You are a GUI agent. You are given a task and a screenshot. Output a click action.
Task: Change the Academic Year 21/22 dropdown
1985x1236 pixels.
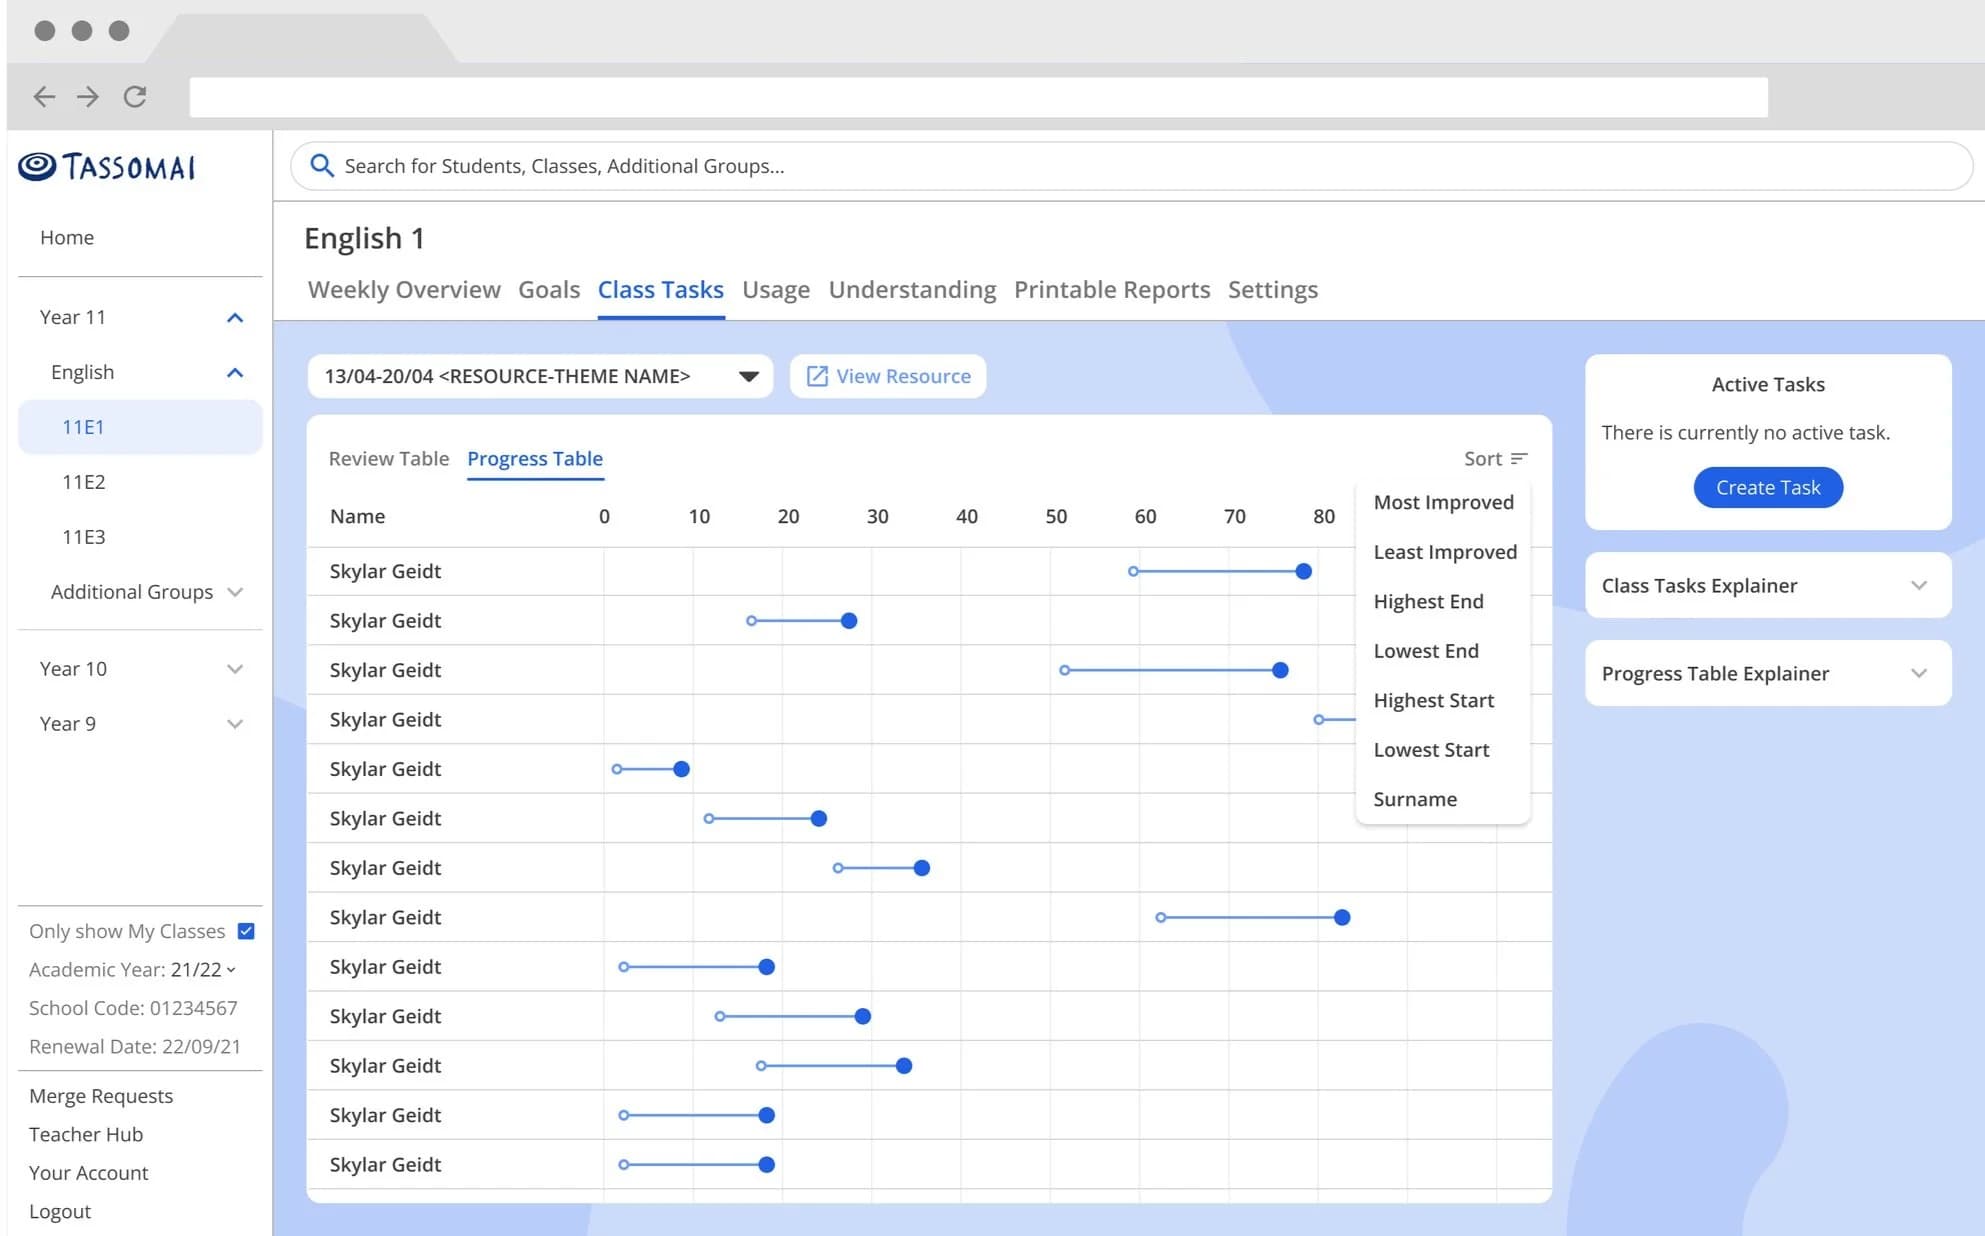tap(204, 970)
